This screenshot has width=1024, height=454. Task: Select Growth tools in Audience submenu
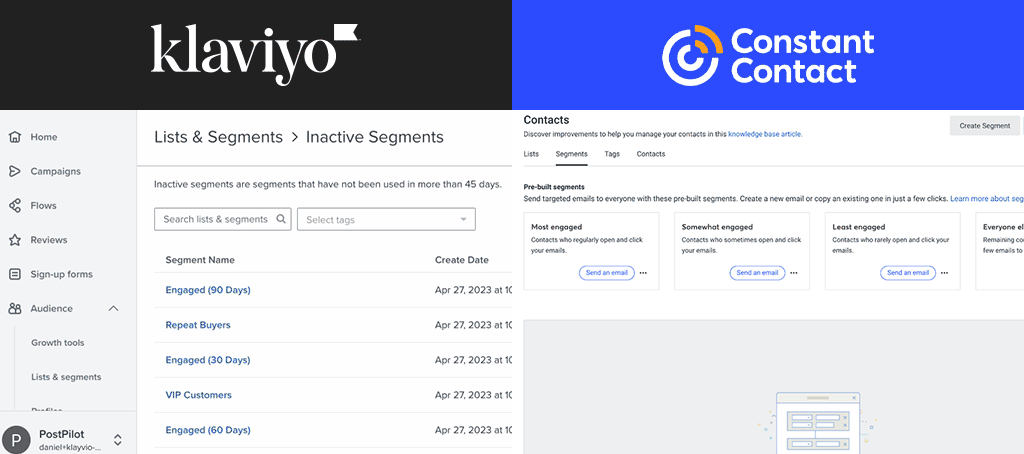58,343
